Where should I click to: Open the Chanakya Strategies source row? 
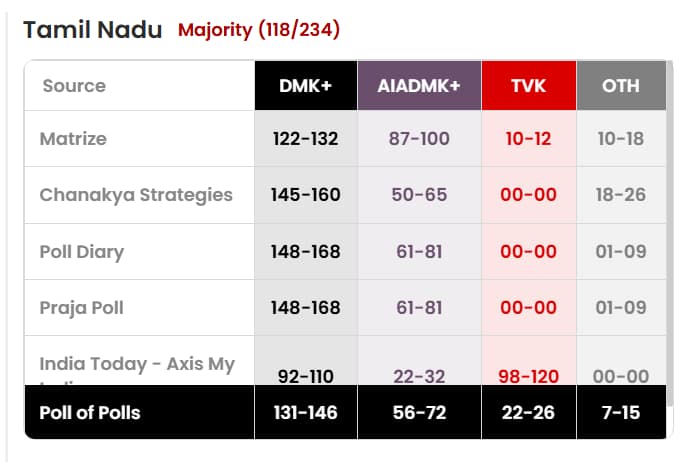point(136,194)
